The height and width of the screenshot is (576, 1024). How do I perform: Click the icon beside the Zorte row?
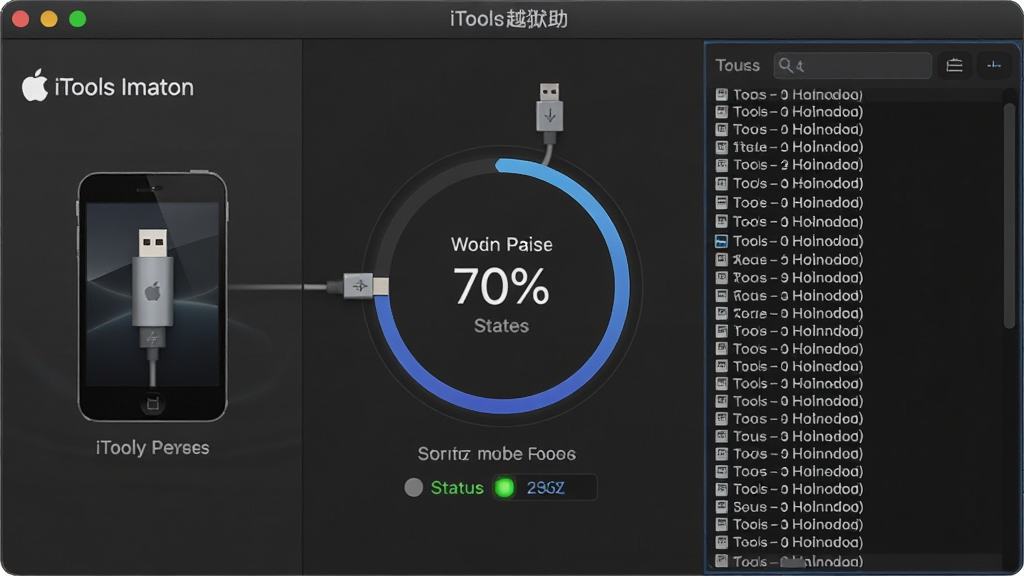tap(721, 313)
